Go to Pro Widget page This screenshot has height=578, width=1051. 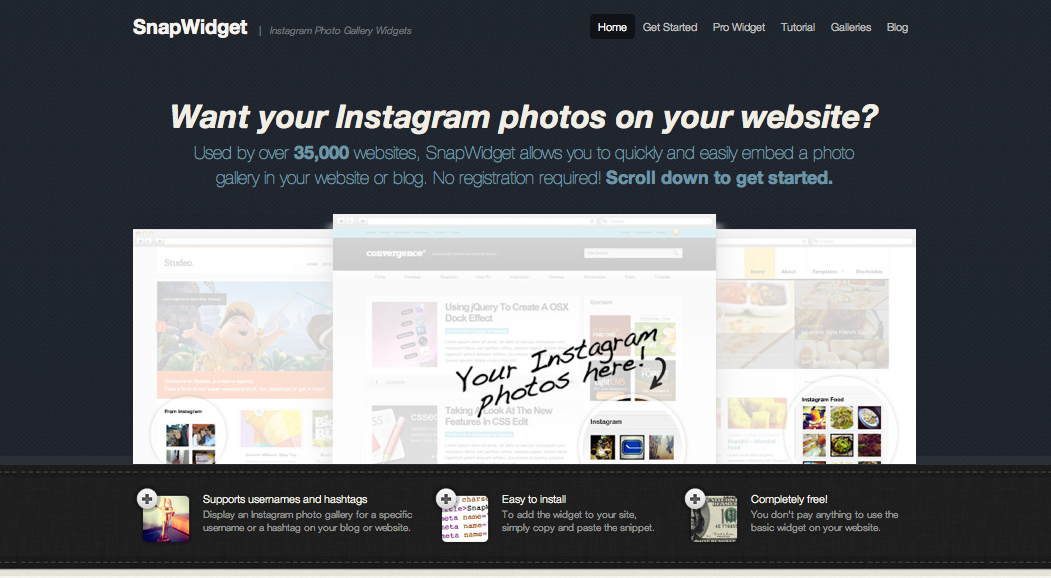pos(739,27)
